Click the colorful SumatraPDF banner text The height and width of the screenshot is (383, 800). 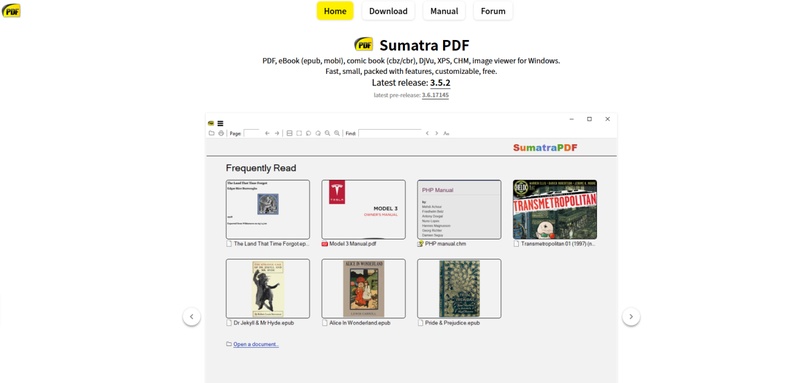pyautogui.click(x=545, y=148)
